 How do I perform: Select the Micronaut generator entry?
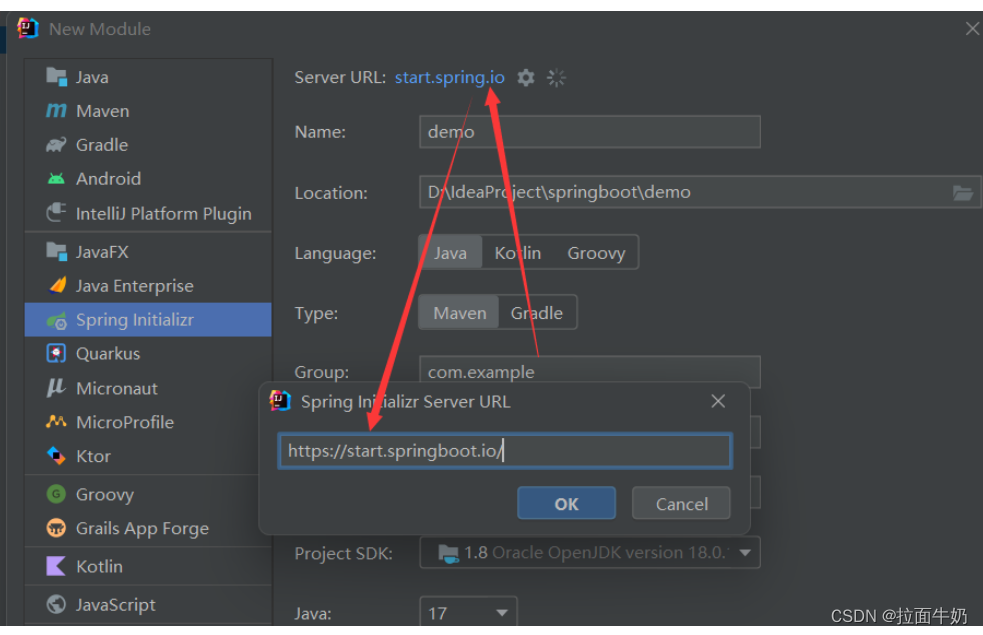148,388
